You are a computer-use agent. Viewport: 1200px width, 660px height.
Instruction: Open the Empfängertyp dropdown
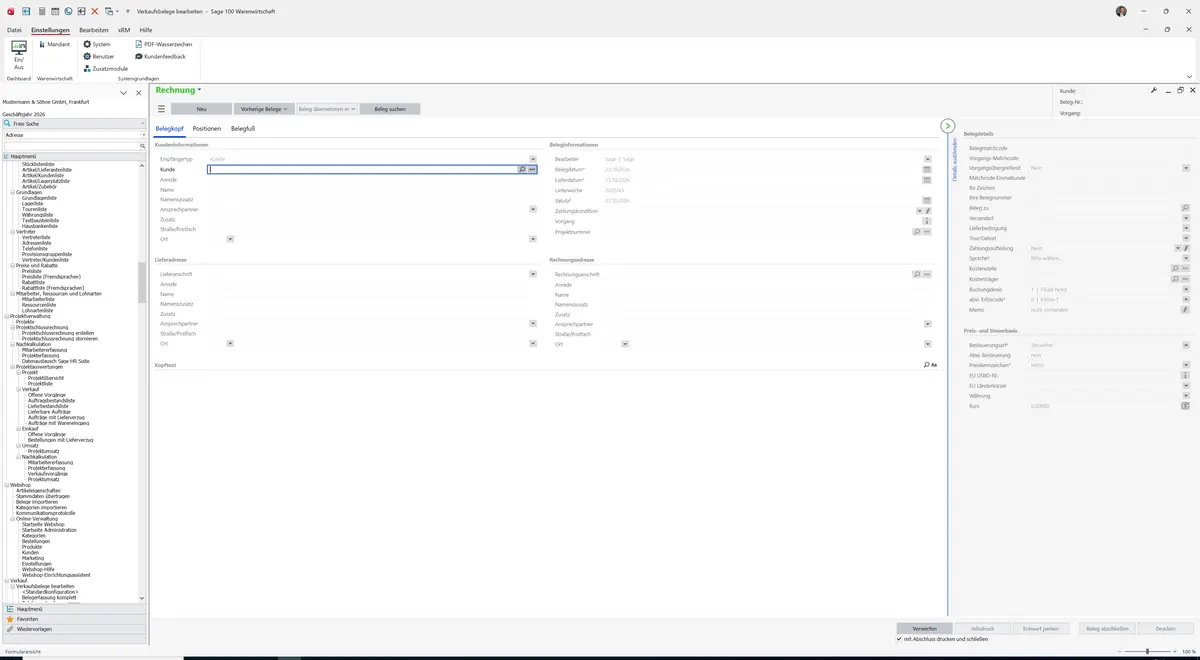coord(531,159)
